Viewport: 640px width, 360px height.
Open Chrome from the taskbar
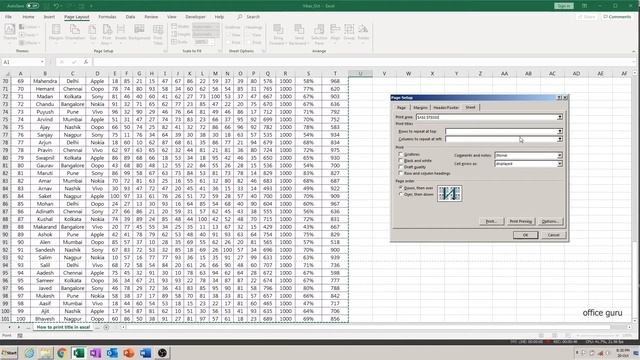pyautogui.click(x=62, y=353)
